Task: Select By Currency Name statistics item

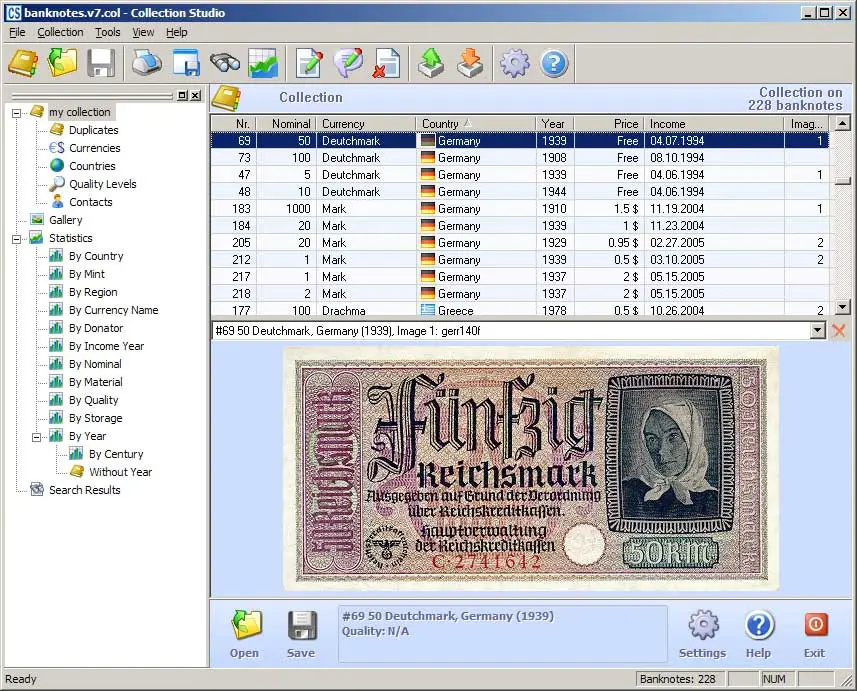Action: click(x=113, y=310)
